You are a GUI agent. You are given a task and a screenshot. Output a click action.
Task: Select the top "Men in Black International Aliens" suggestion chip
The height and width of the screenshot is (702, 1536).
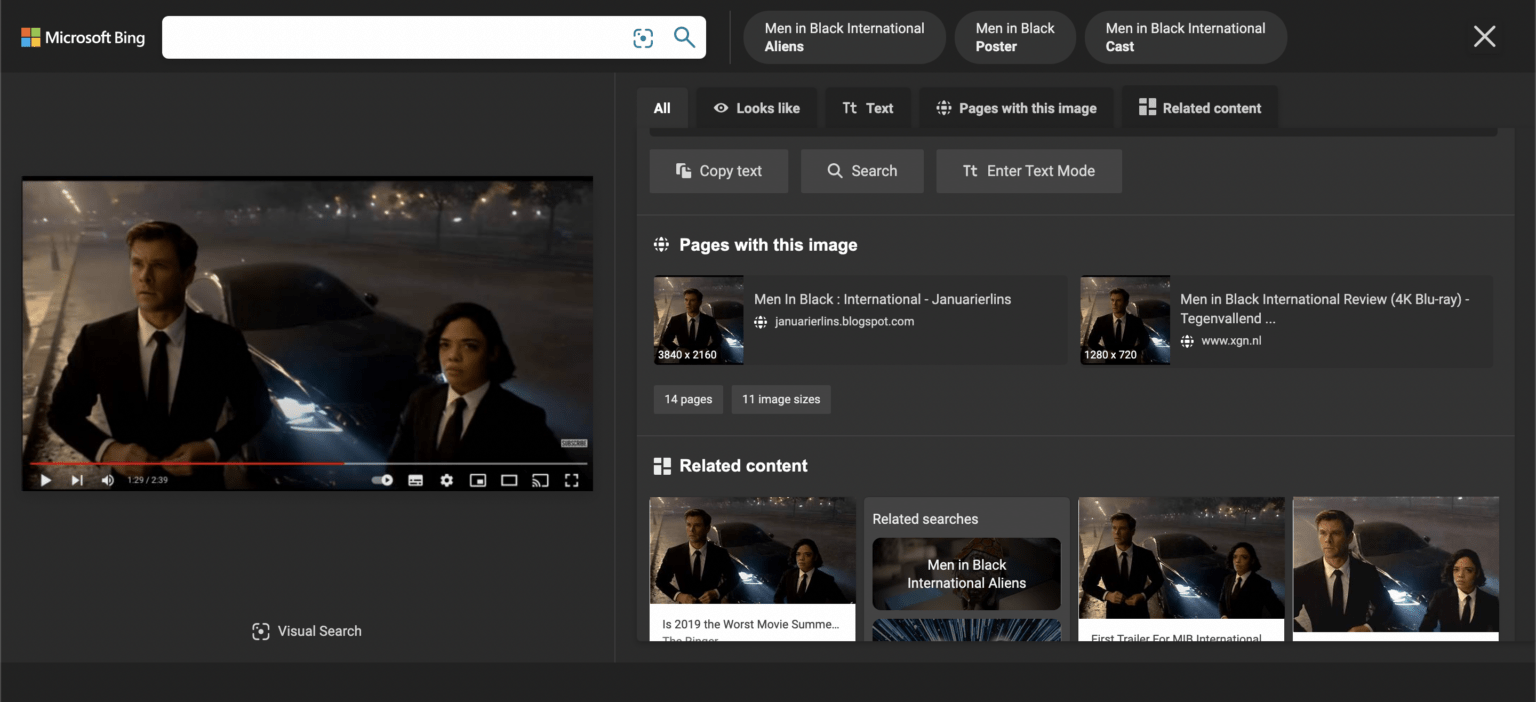[x=845, y=37]
